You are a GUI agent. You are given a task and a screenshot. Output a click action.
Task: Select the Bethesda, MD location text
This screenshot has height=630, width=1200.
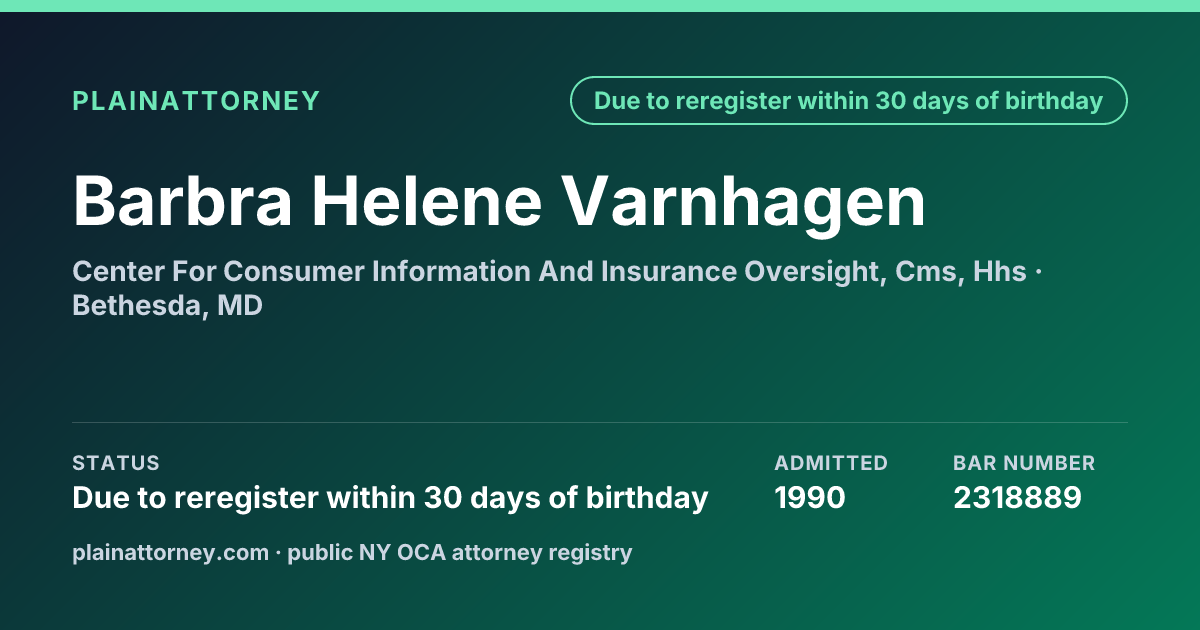tap(167, 306)
